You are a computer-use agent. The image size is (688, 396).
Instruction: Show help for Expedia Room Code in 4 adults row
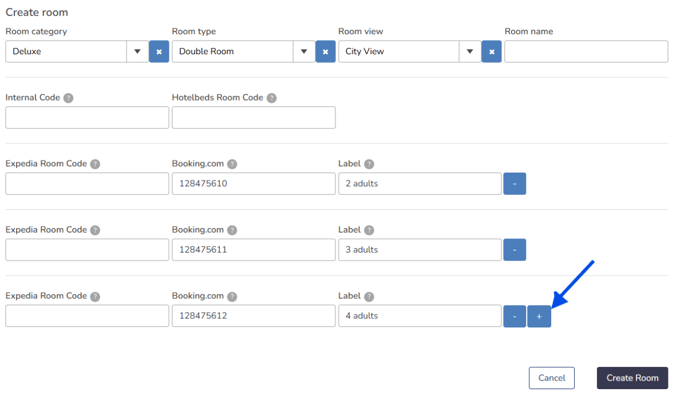pos(95,296)
